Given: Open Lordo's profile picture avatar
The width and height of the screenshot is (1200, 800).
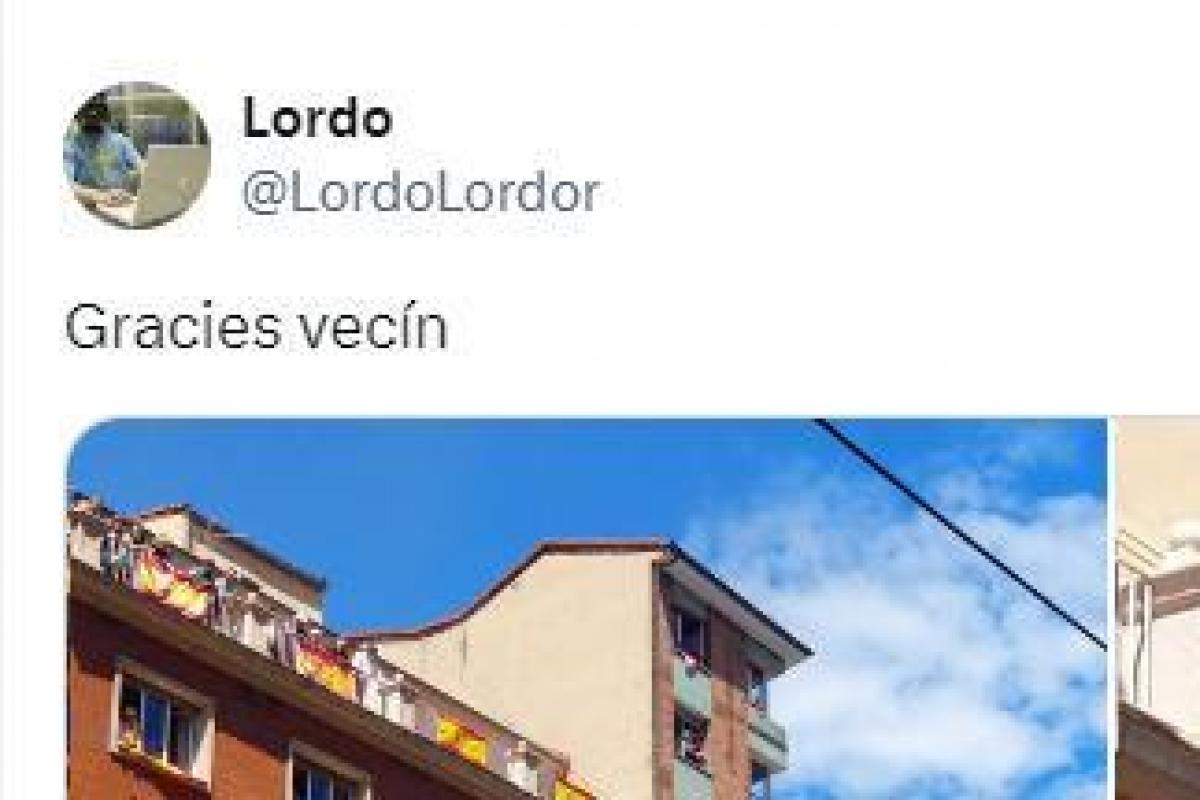Looking at the screenshot, I should tap(136, 155).
